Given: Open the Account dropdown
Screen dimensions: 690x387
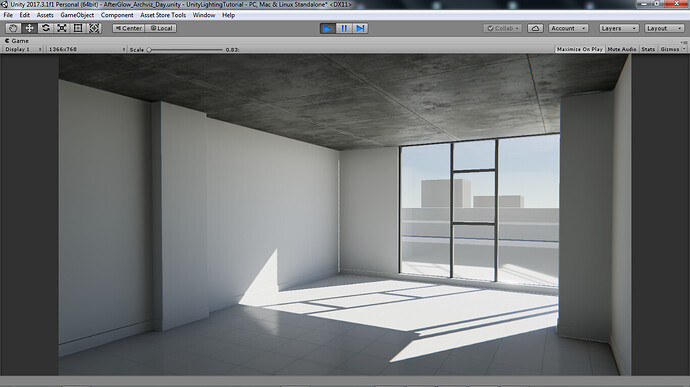Looking at the screenshot, I should point(569,28).
